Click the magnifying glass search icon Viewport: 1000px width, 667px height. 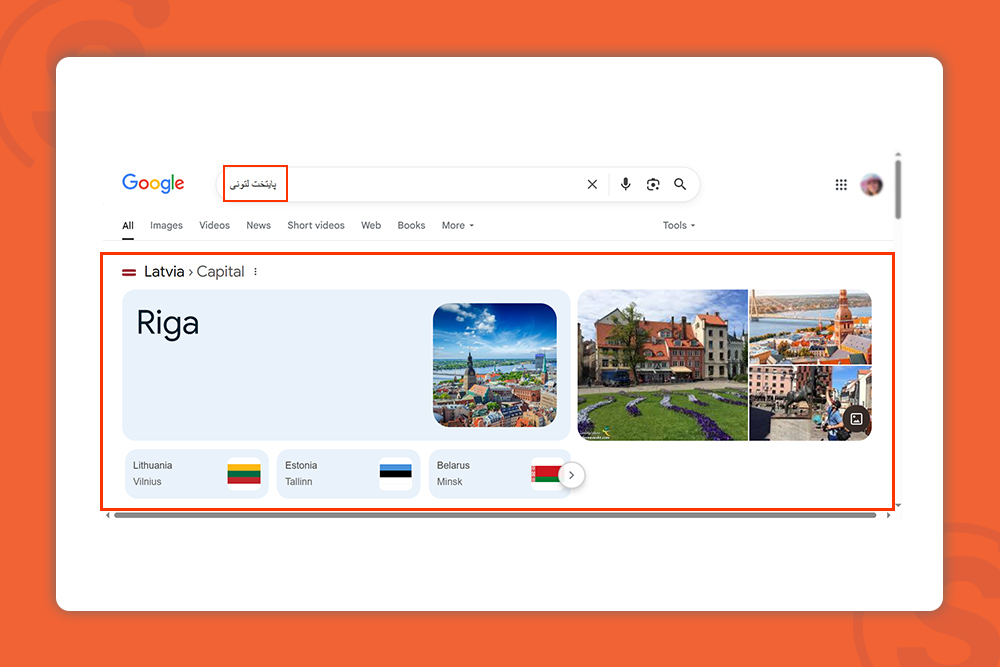point(680,184)
